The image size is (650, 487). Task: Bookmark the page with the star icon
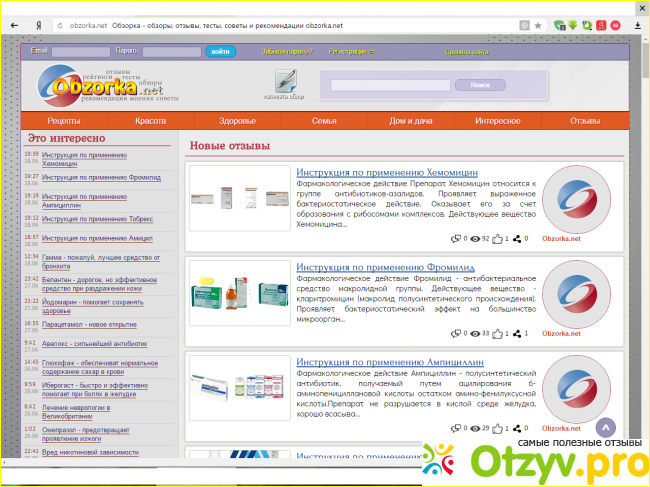tap(538, 24)
